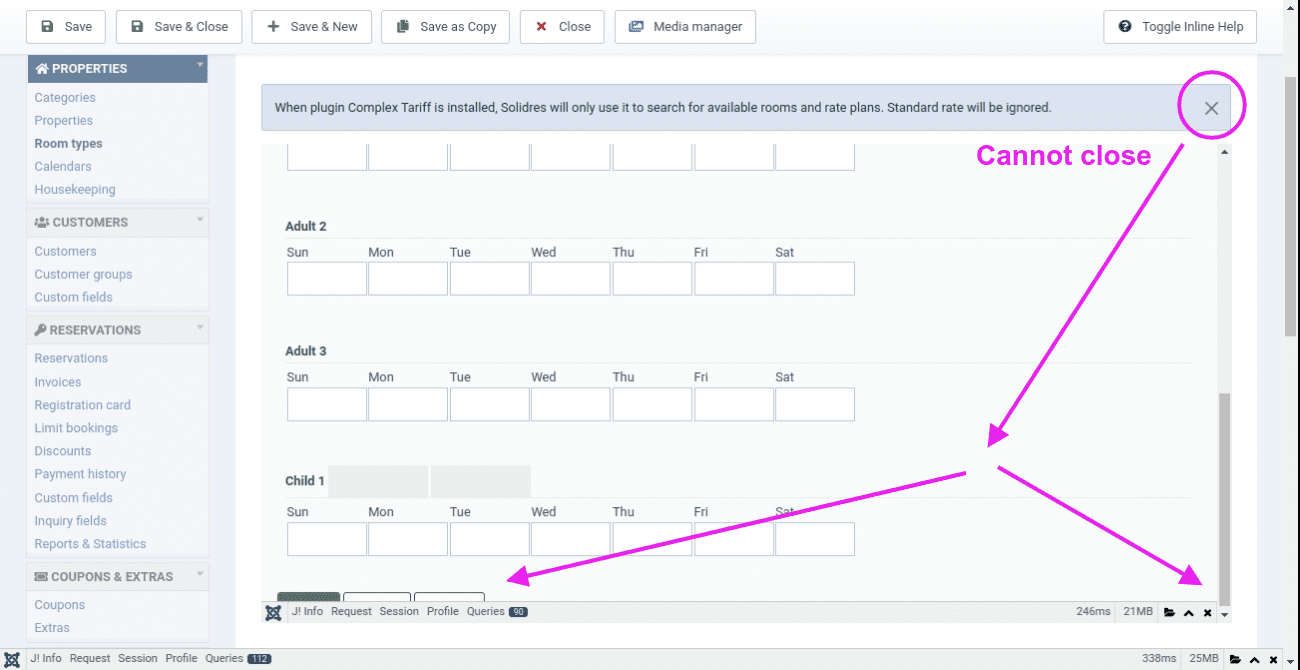
Task: Click the Adult 2 Sunday rate field
Action: pos(327,279)
